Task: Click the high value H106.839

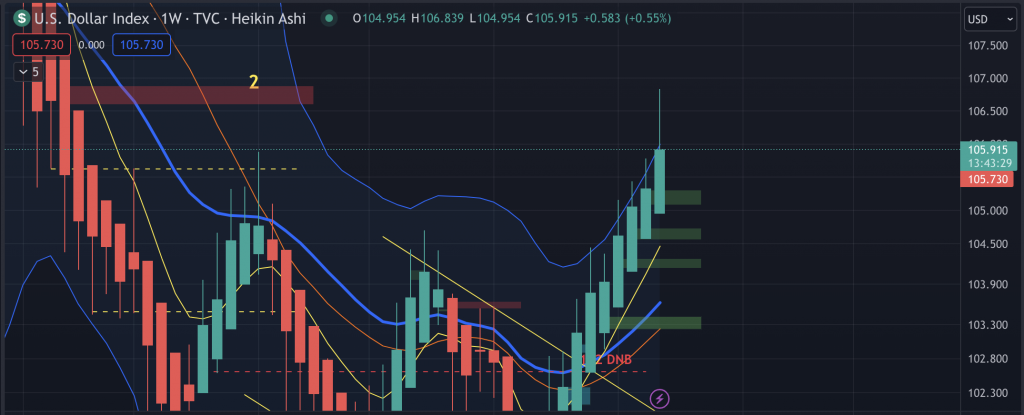Action: [x=439, y=18]
